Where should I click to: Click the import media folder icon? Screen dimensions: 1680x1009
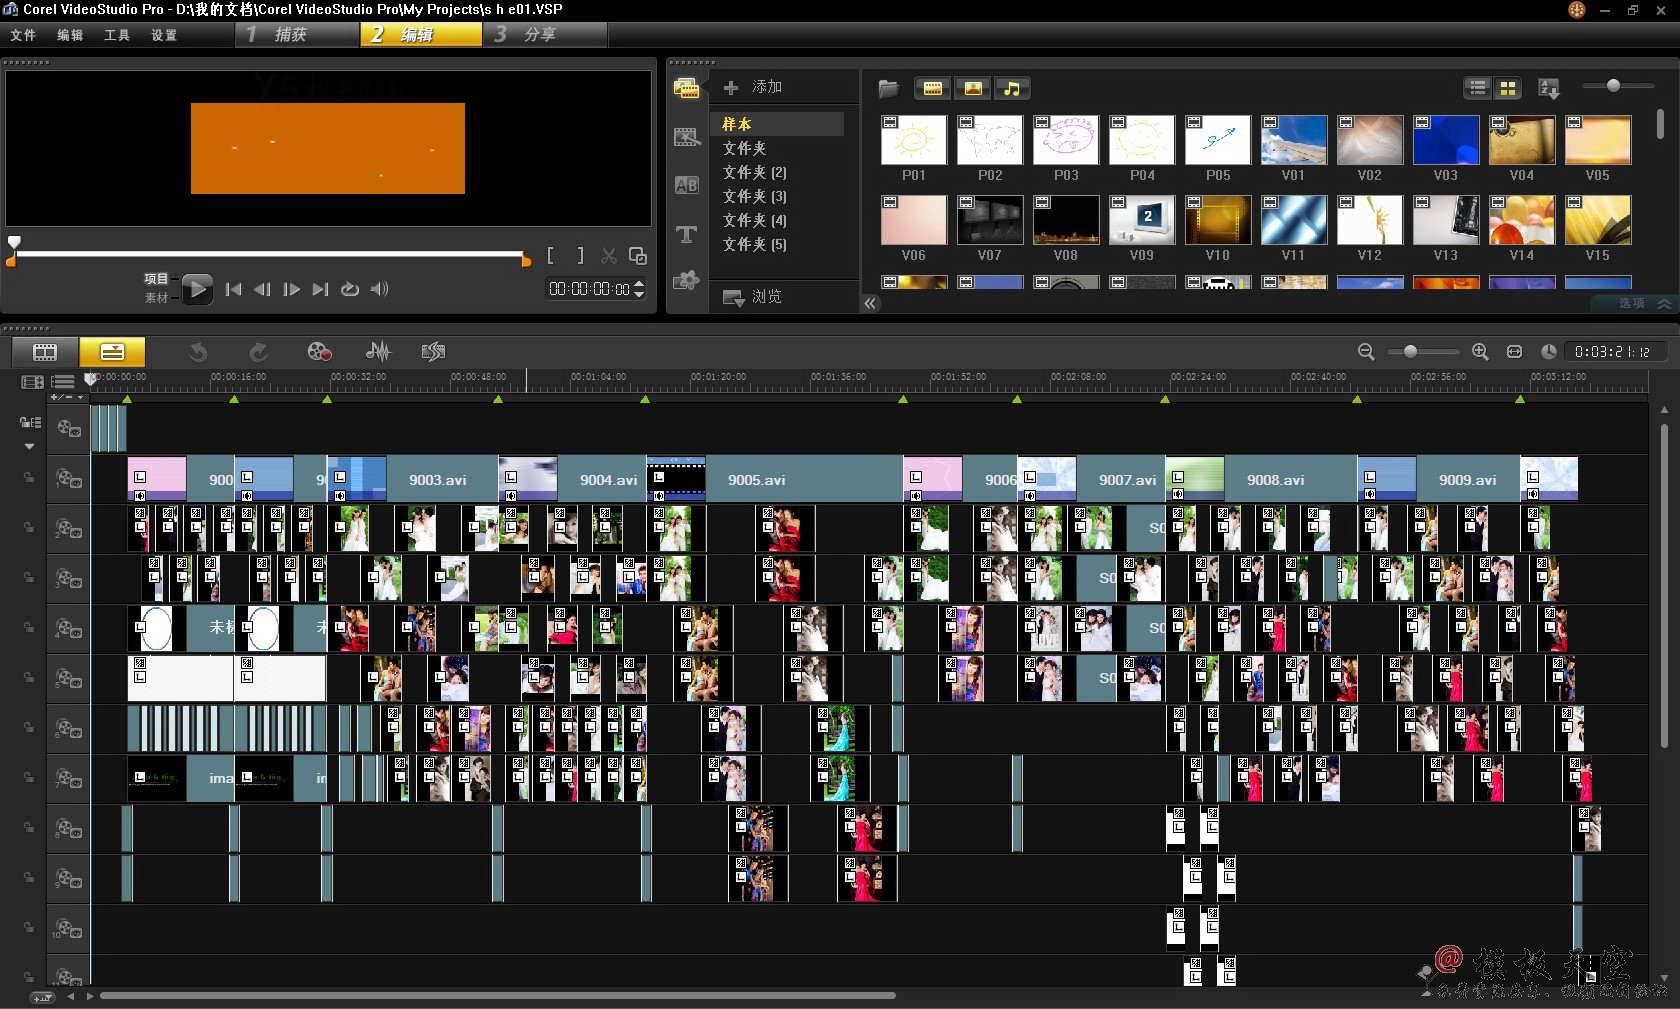point(888,88)
